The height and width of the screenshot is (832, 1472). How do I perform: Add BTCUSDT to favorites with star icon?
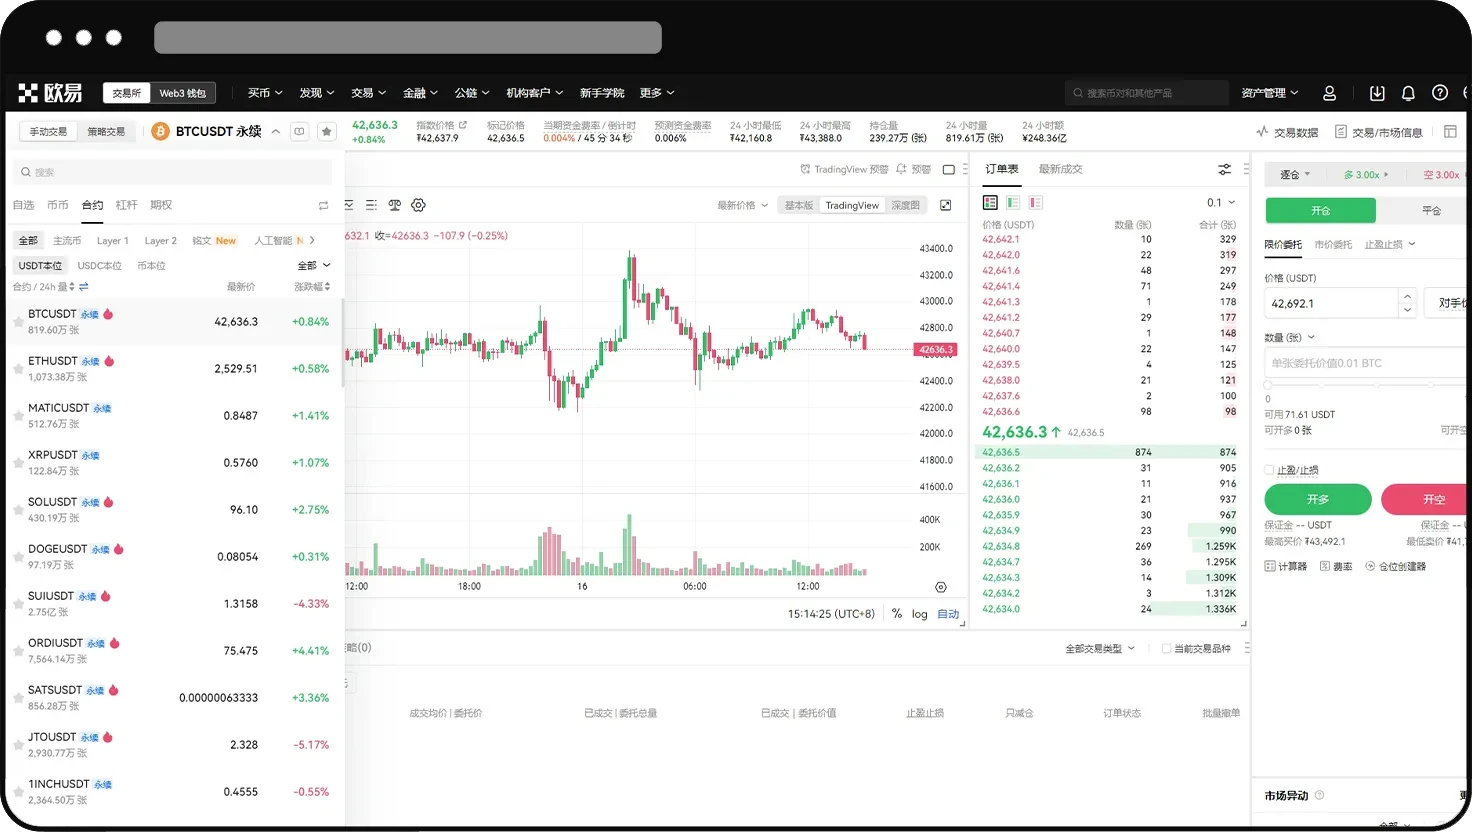coord(326,132)
